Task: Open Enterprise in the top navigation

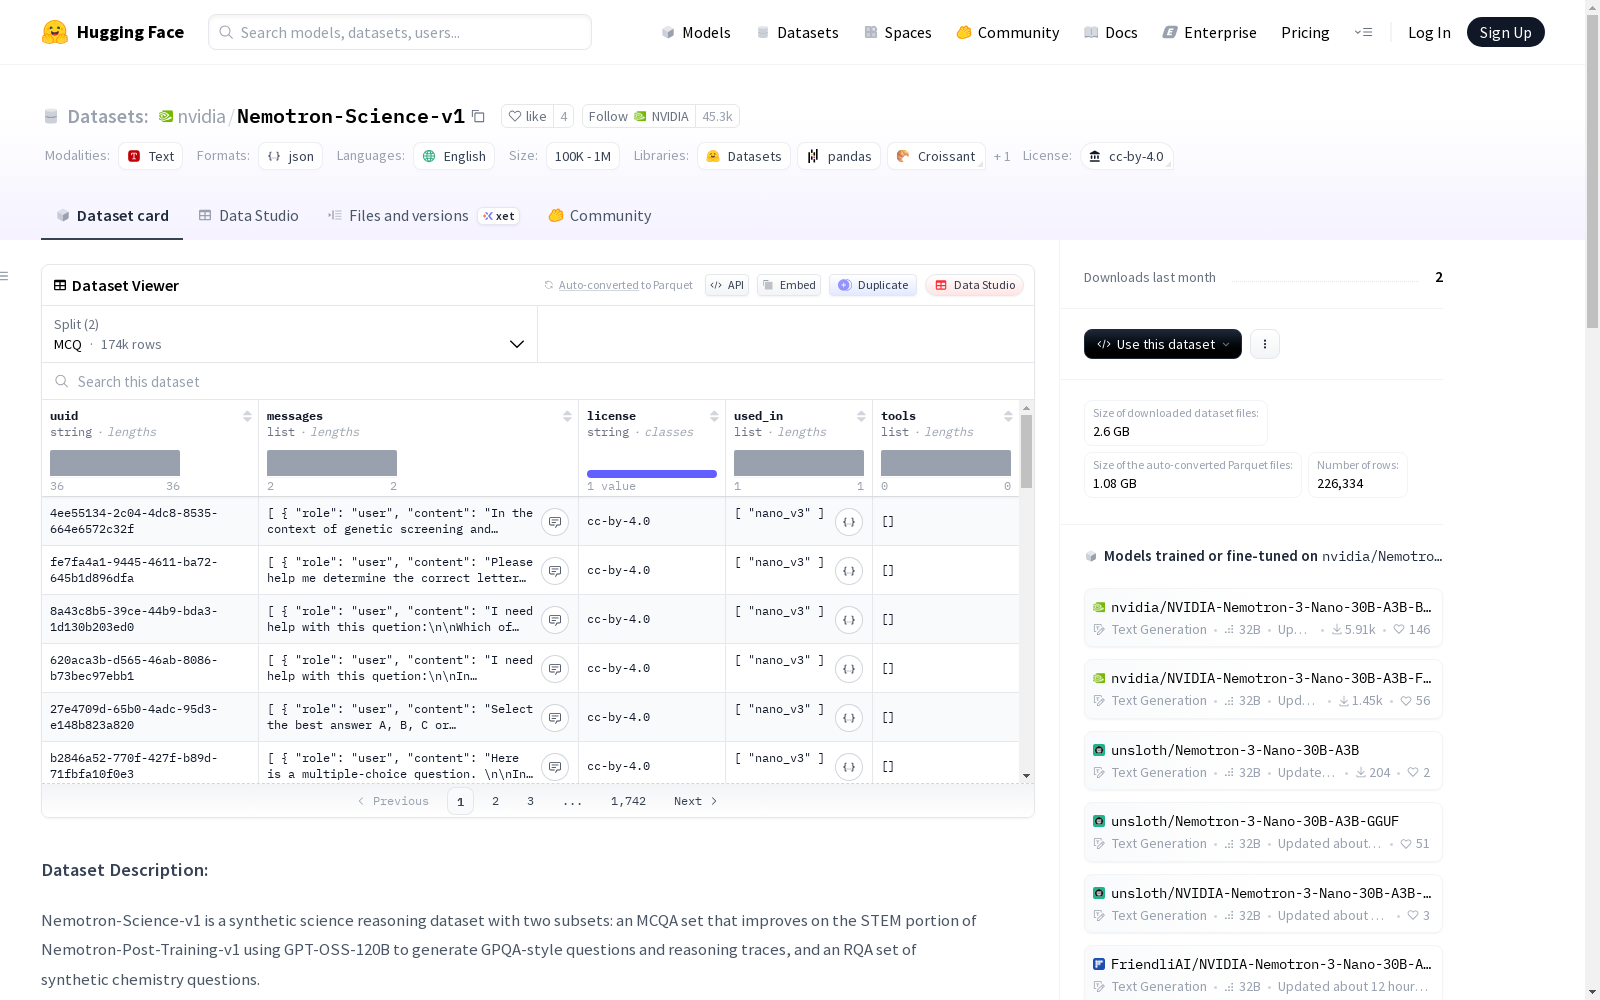Action: coord(1210,32)
